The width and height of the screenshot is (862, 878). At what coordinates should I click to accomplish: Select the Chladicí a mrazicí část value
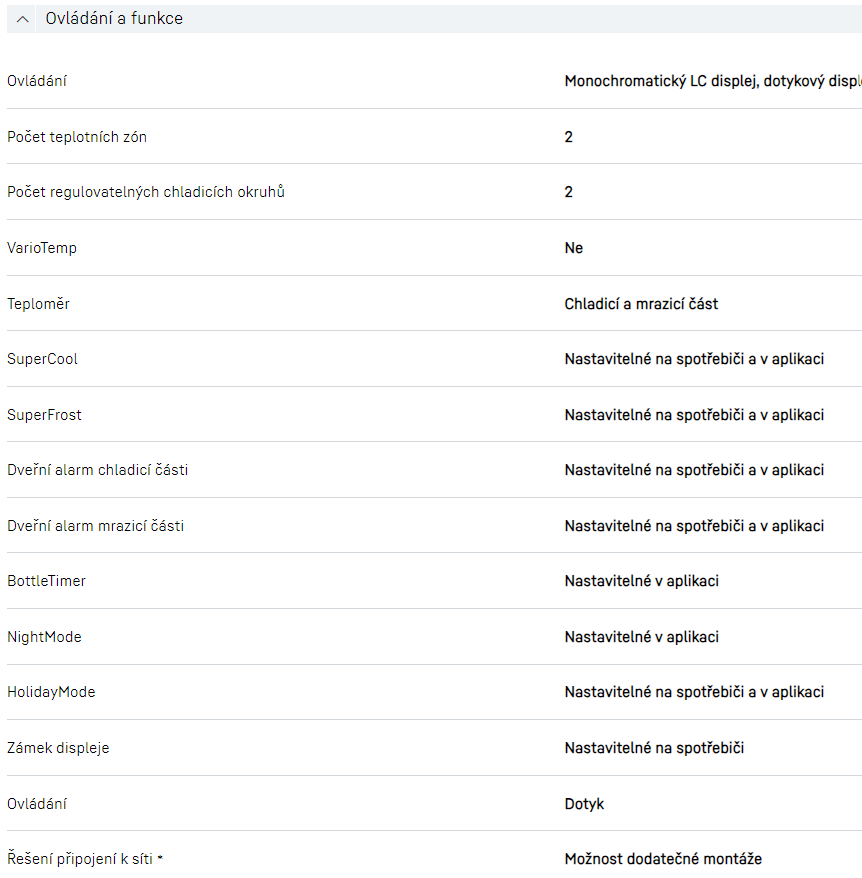click(641, 304)
